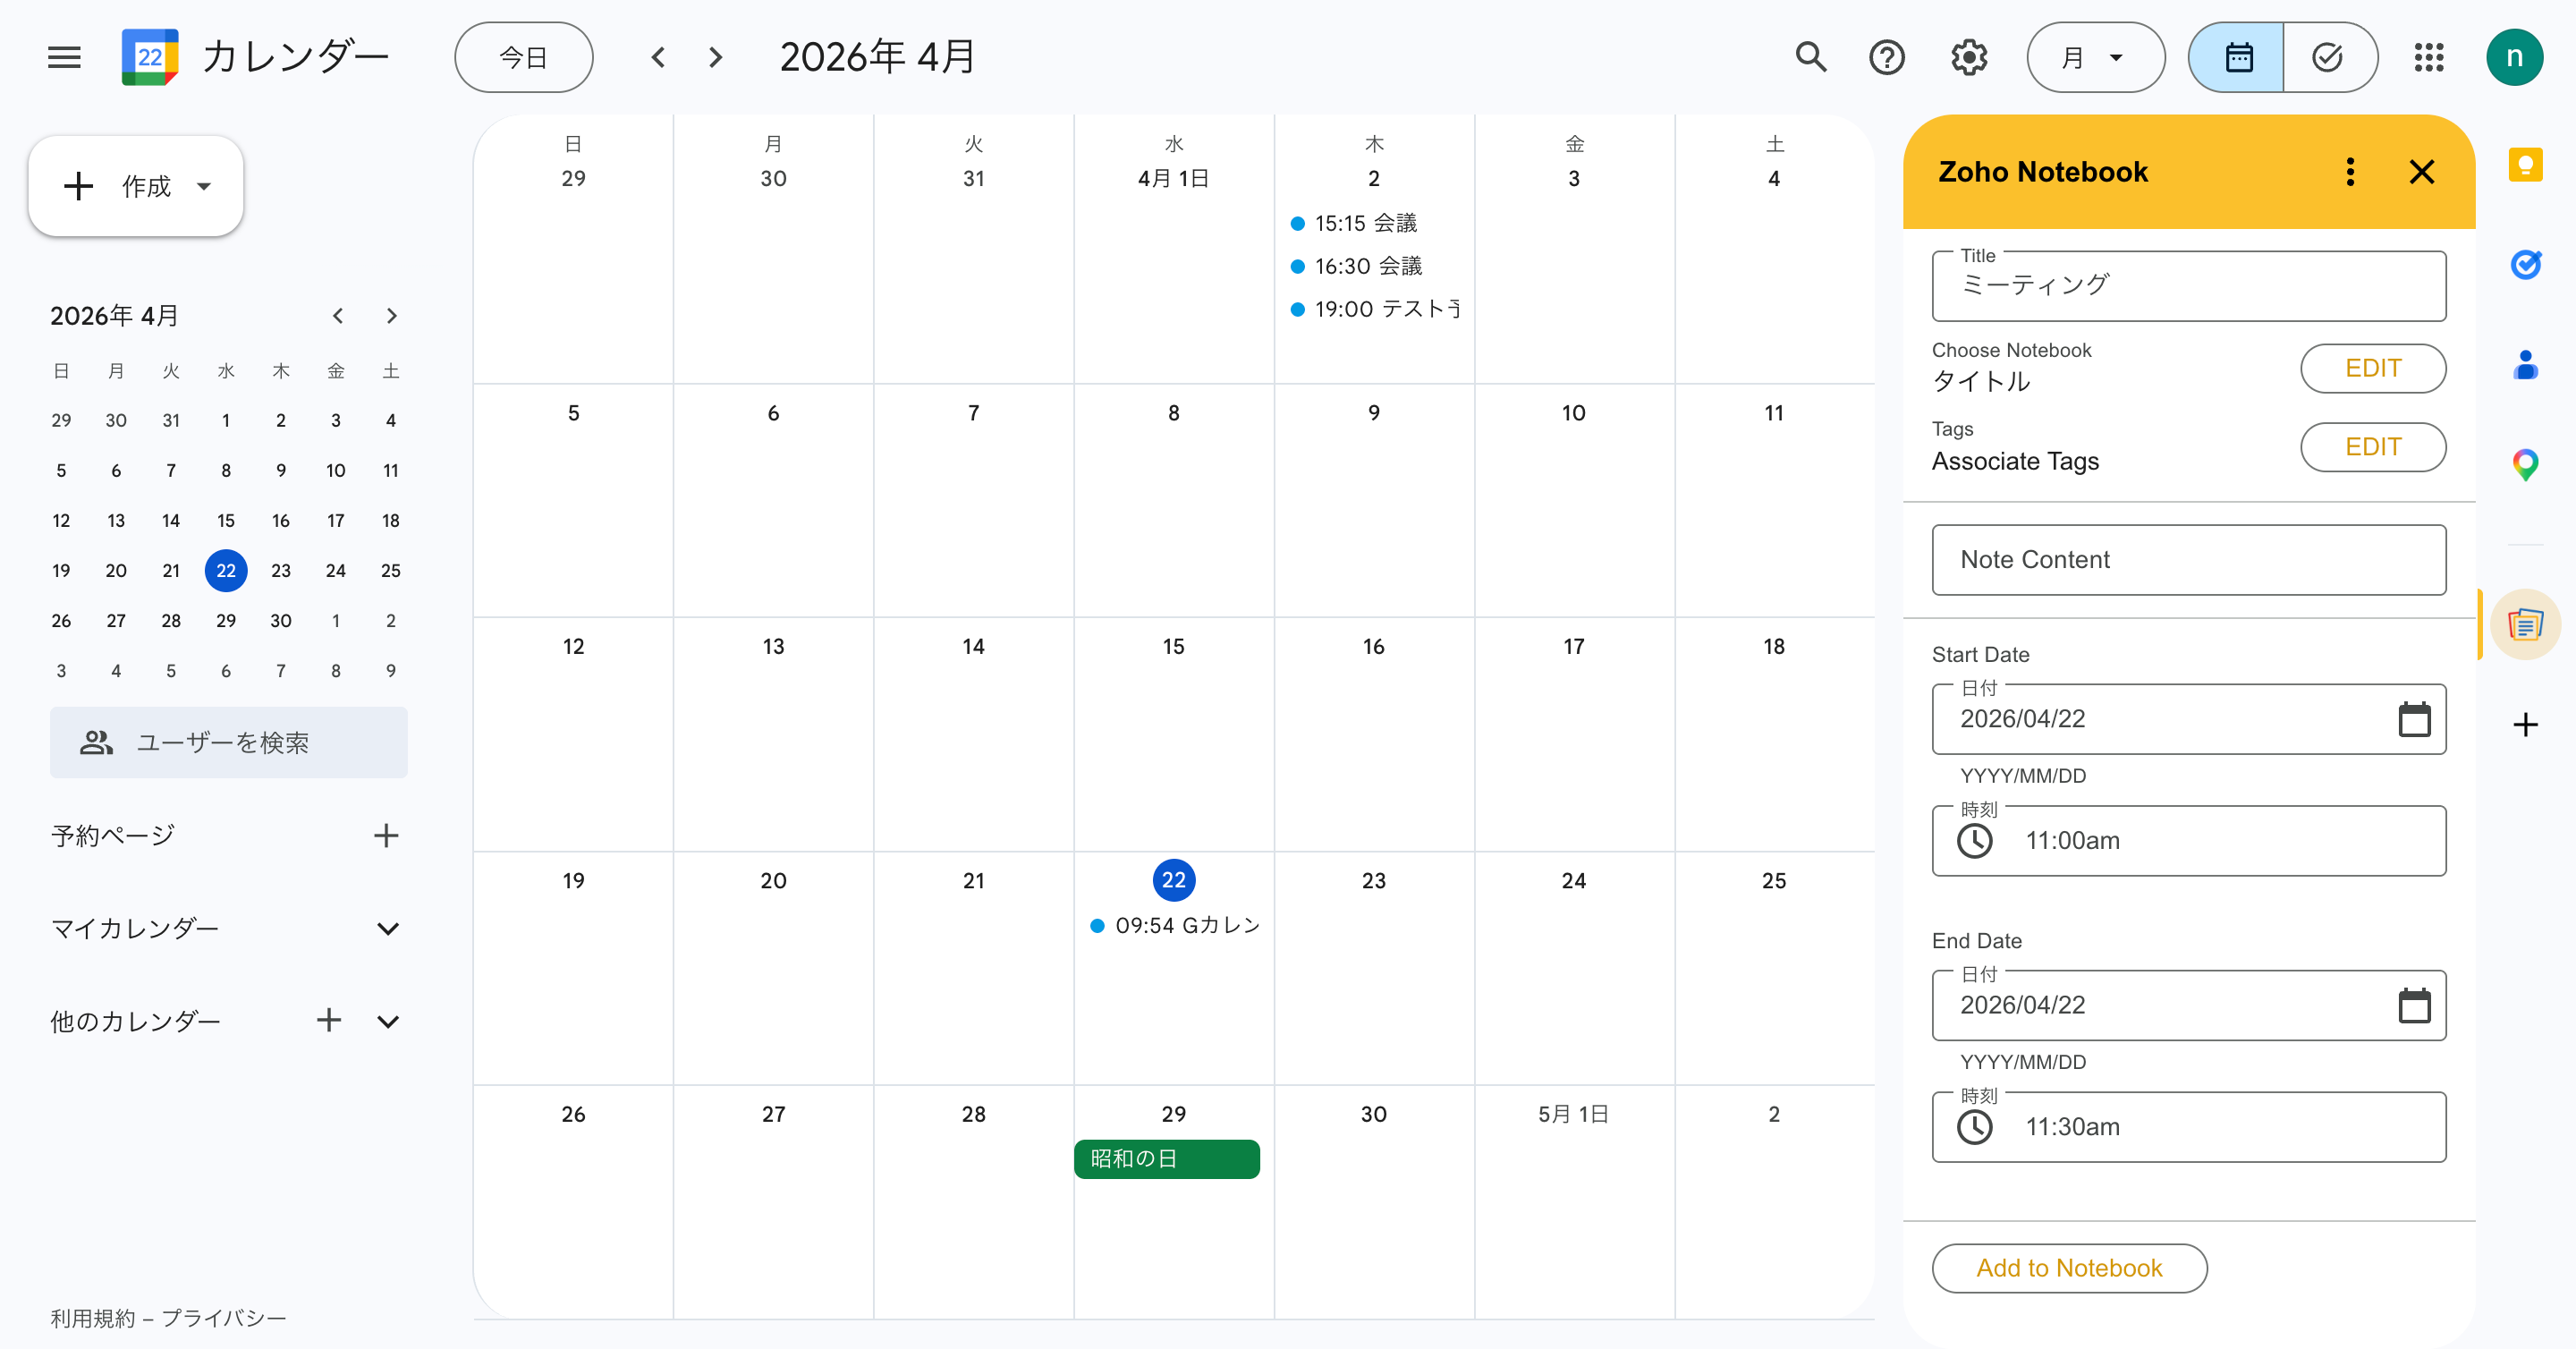Click the Add to Notebook button
The image size is (2576, 1349).
(x=2069, y=1268)
